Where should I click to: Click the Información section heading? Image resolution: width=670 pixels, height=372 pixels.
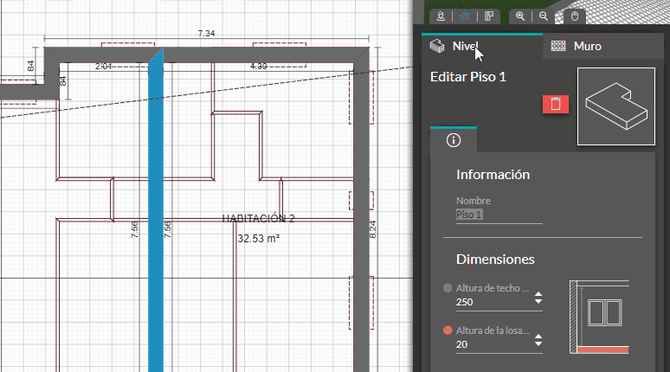pyautogui.click(x=493, y=174)
